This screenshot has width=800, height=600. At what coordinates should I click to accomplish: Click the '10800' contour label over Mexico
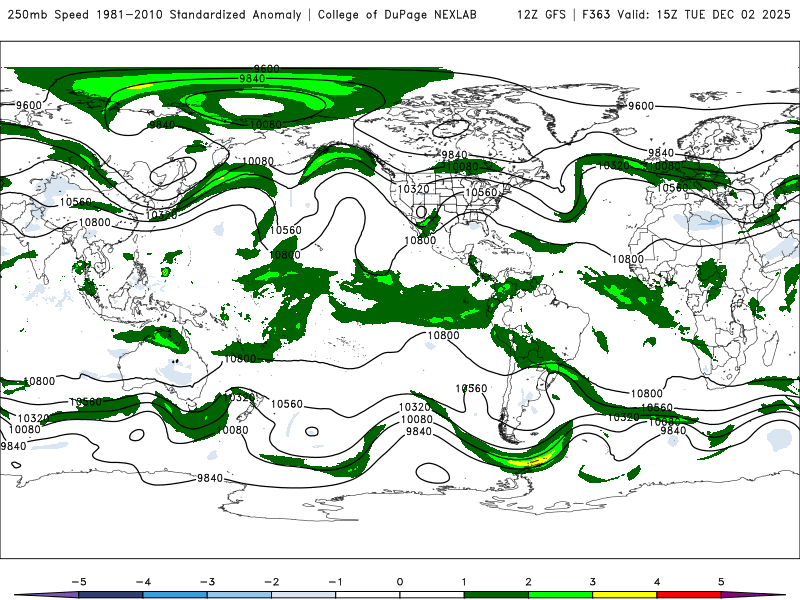(x=420, y=241)
